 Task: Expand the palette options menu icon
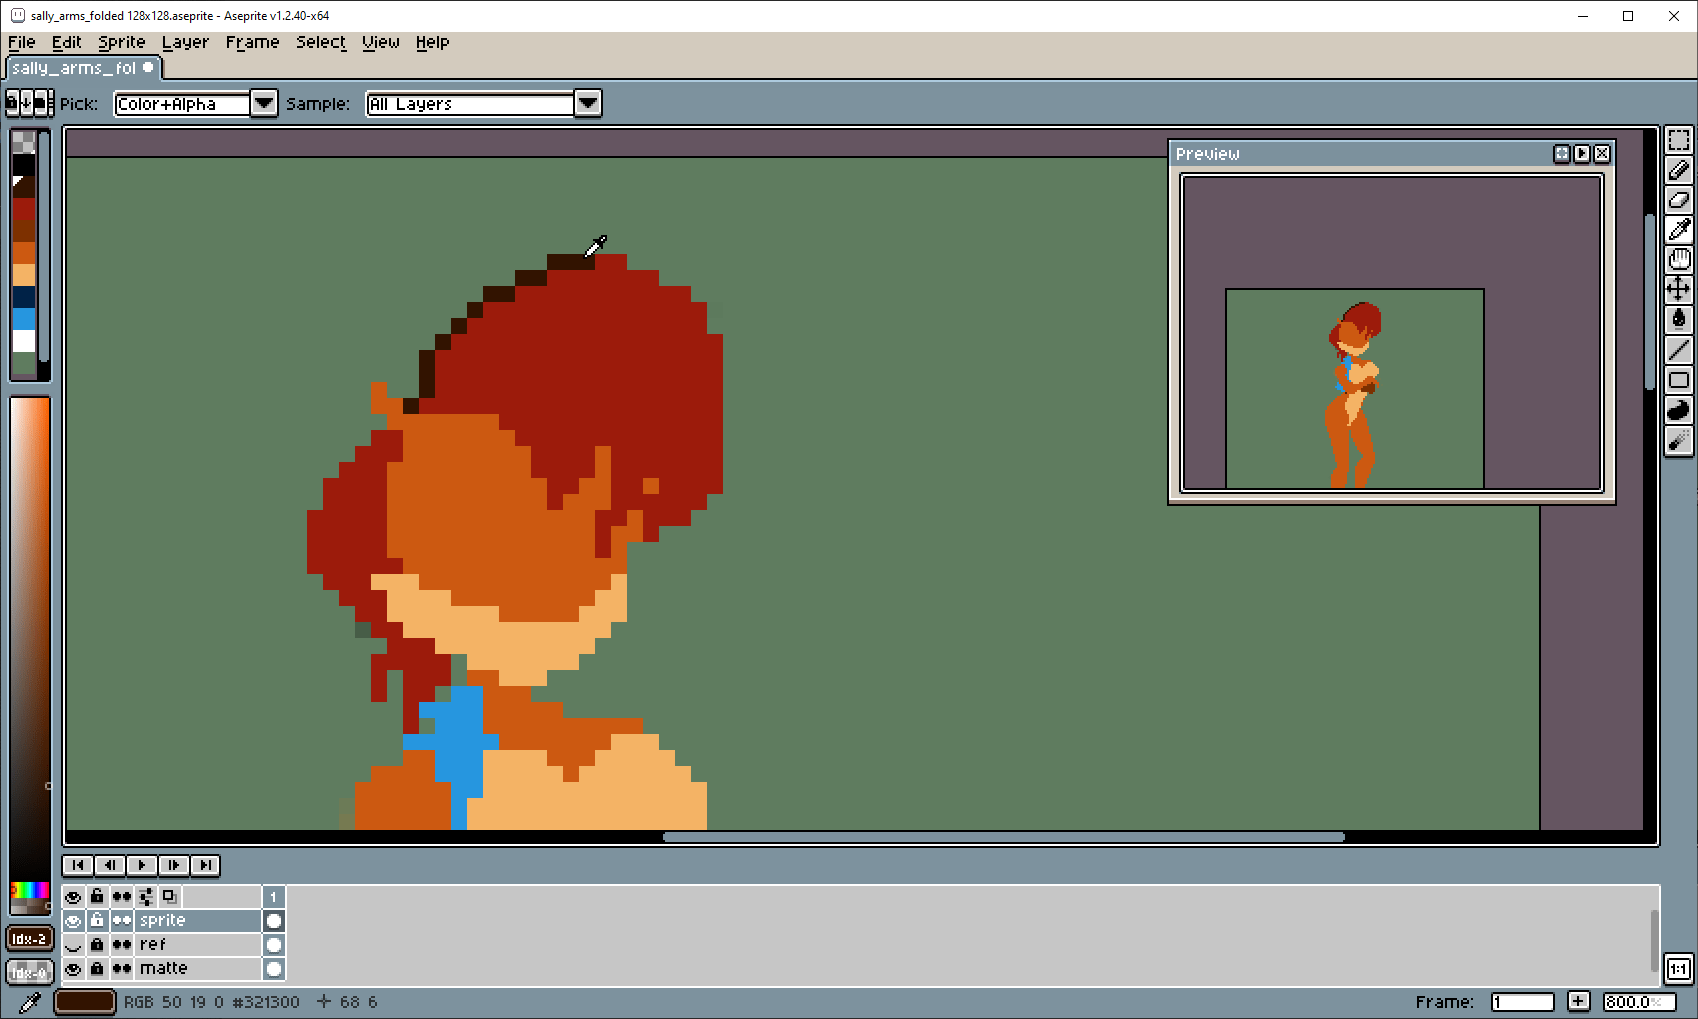pos(26,103)
